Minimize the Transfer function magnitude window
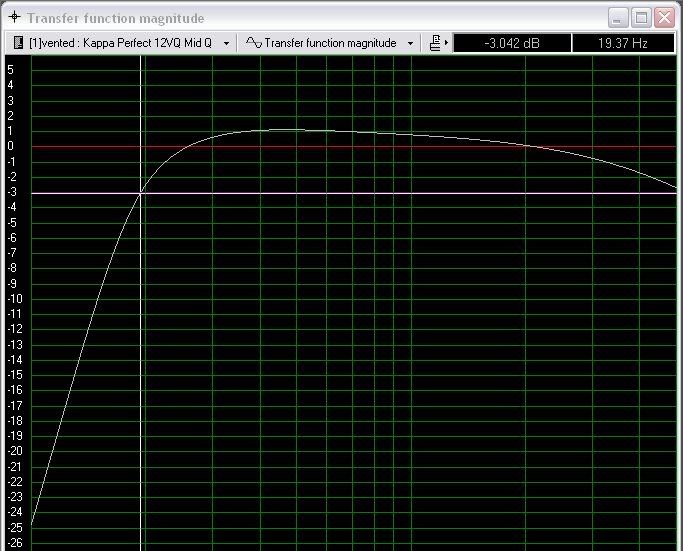The image size is (683, 551). [618, 18]
